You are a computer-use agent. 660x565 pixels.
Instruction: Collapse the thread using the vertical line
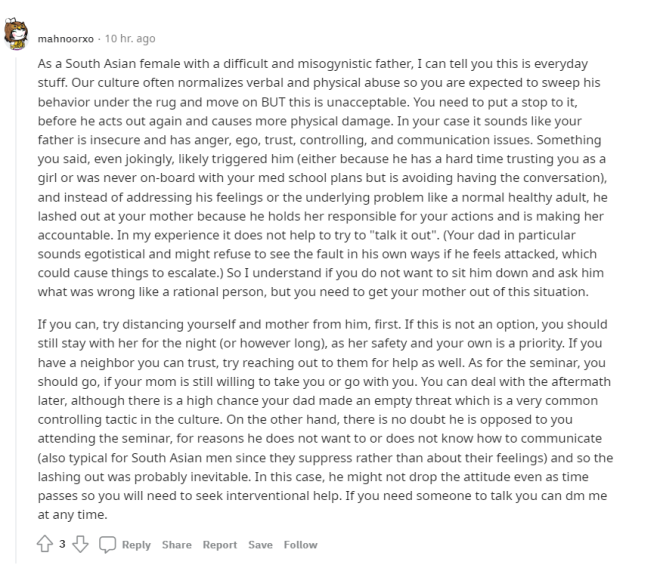click(x=16, y=309)
